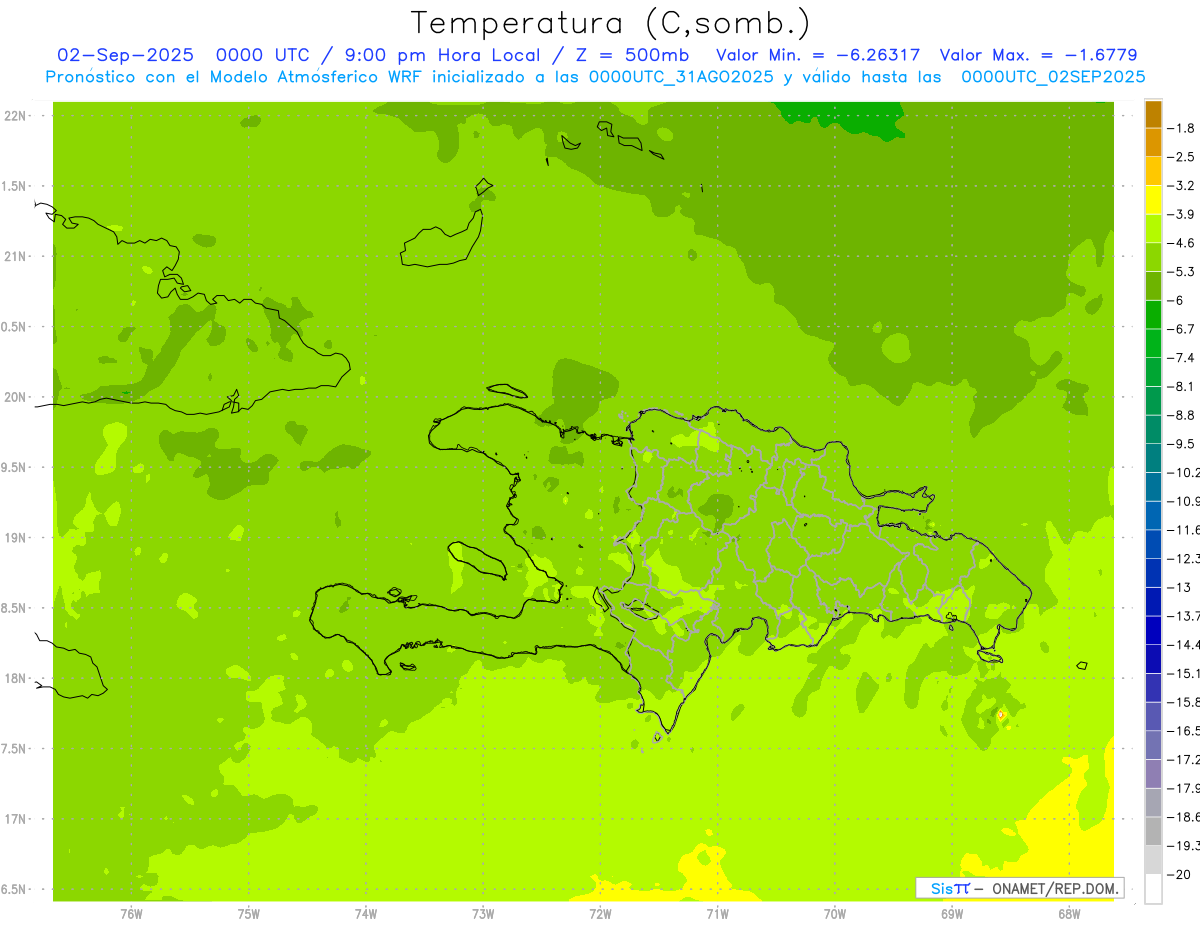Image resolution: width=1200 pixels, height=927 pixels.
Task: Select the dark orange swatch above -1.8
Action: 1153,114
